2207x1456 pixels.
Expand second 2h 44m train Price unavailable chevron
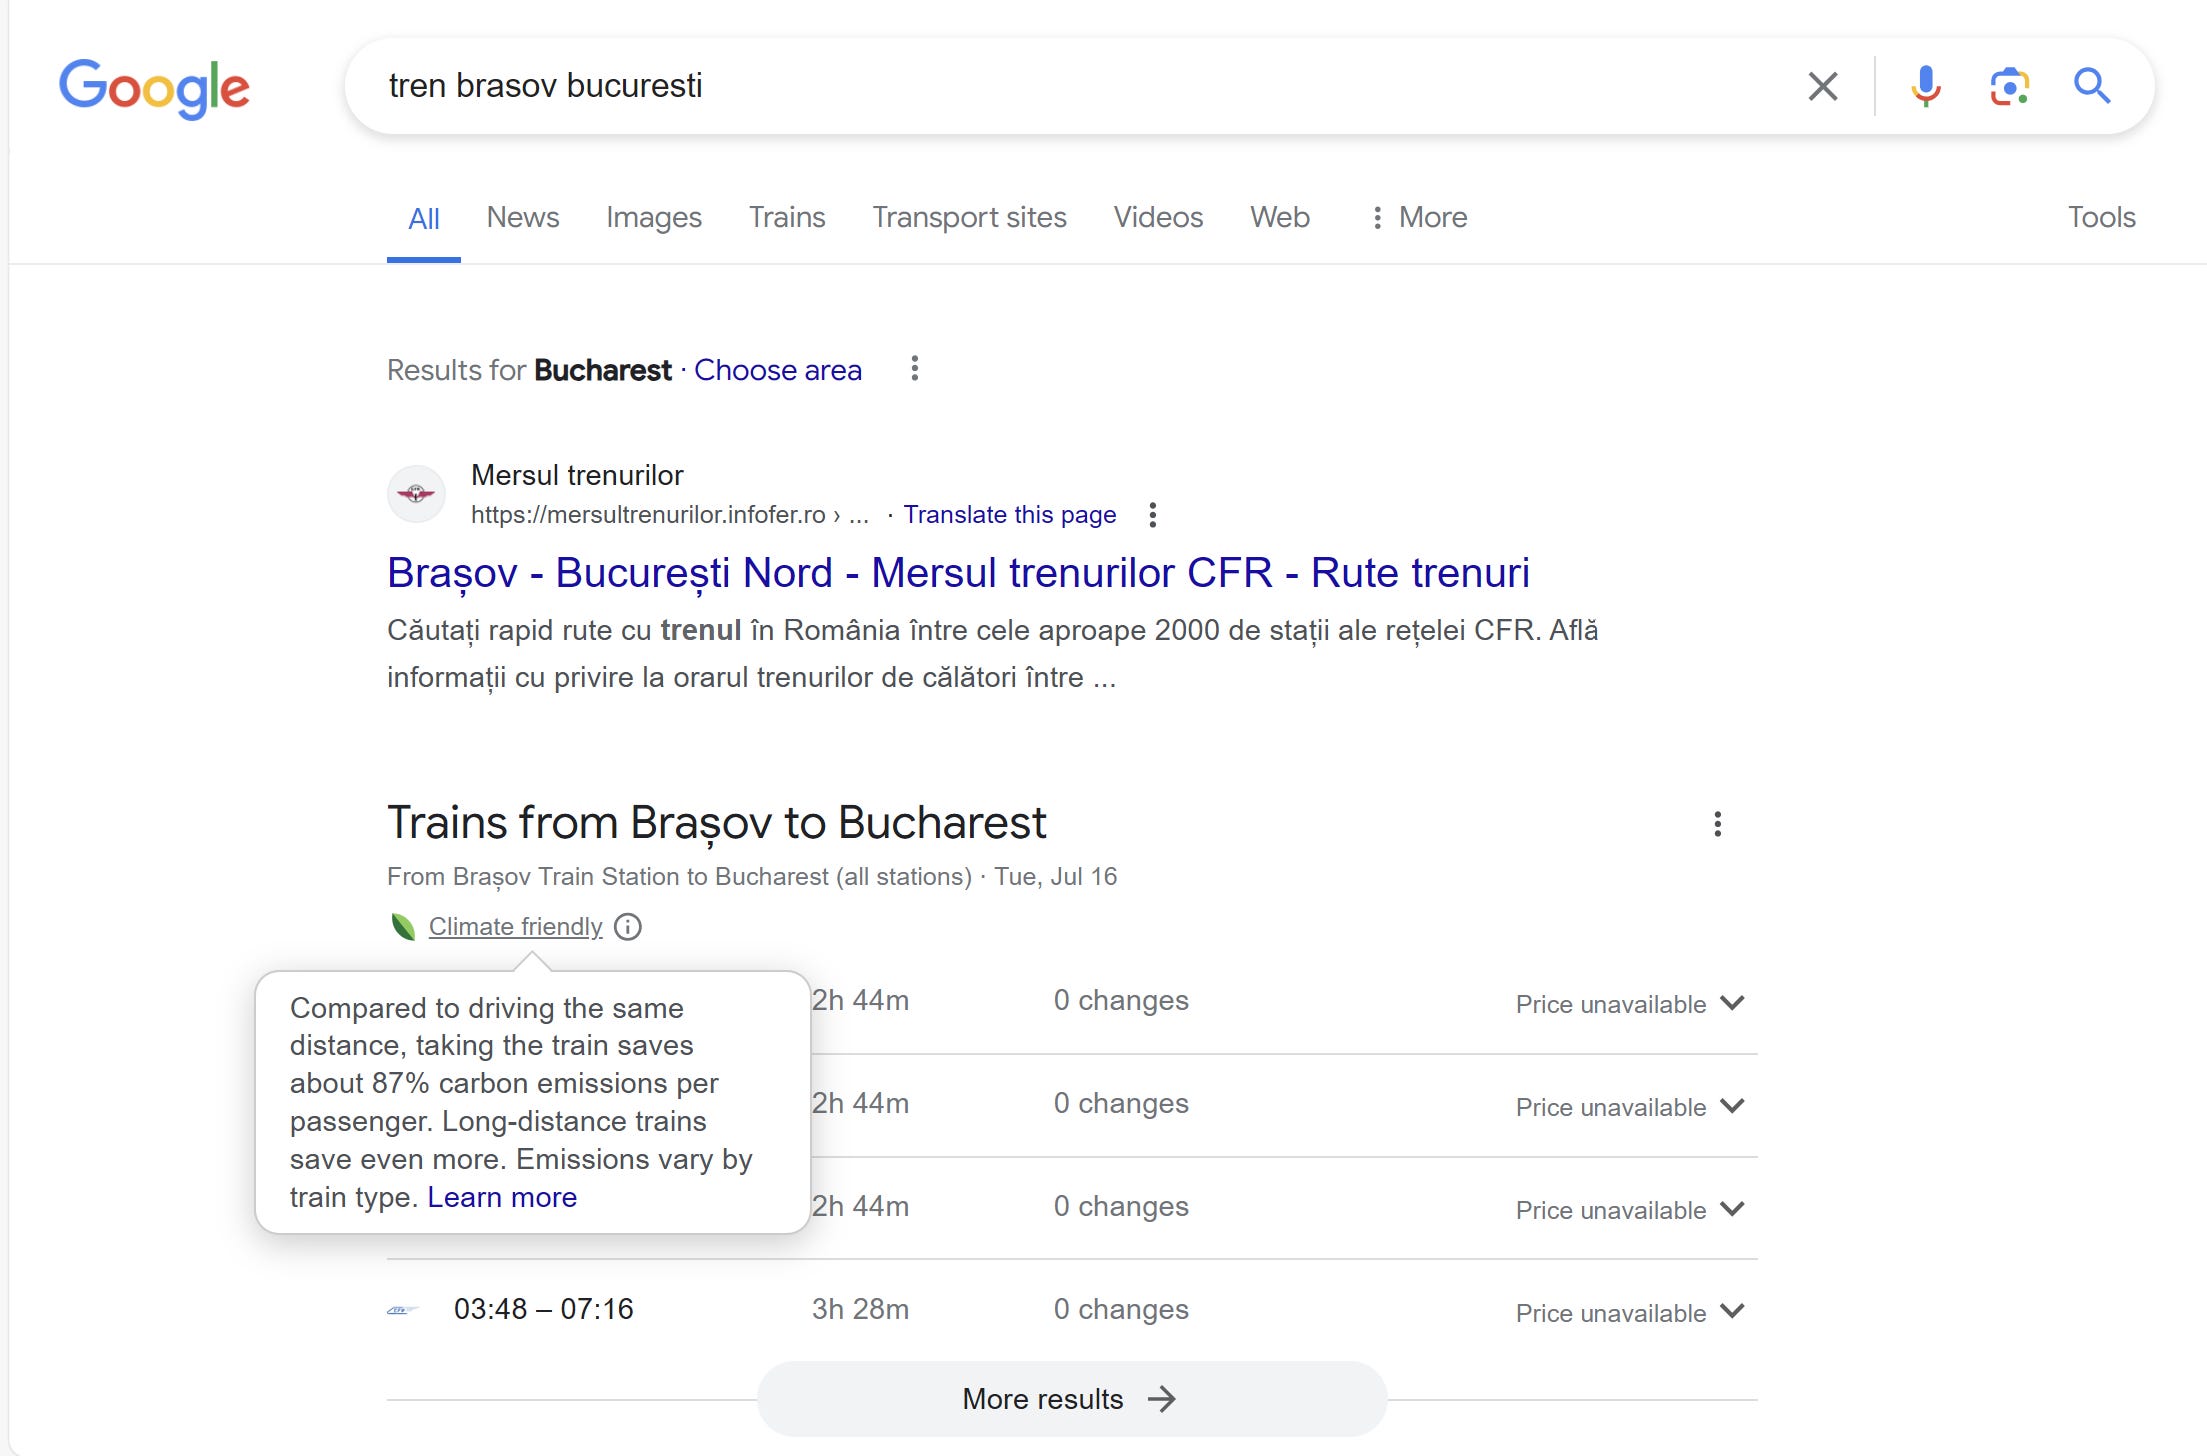coord(1733,1106)
